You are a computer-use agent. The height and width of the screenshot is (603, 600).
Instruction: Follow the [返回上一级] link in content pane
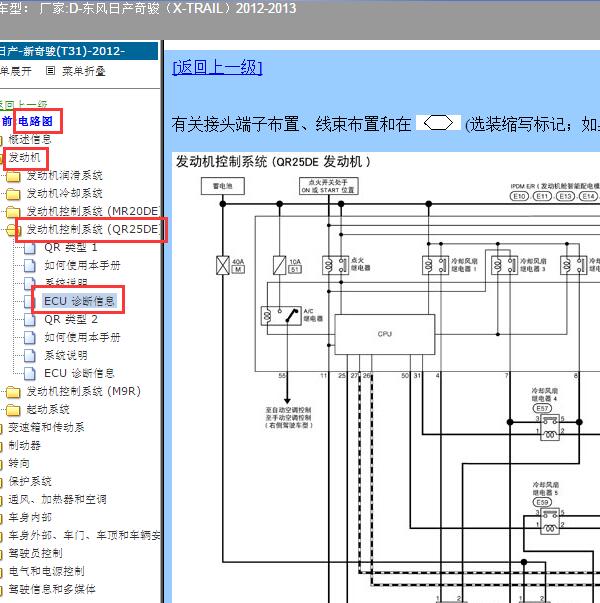[x=218, y=67]
